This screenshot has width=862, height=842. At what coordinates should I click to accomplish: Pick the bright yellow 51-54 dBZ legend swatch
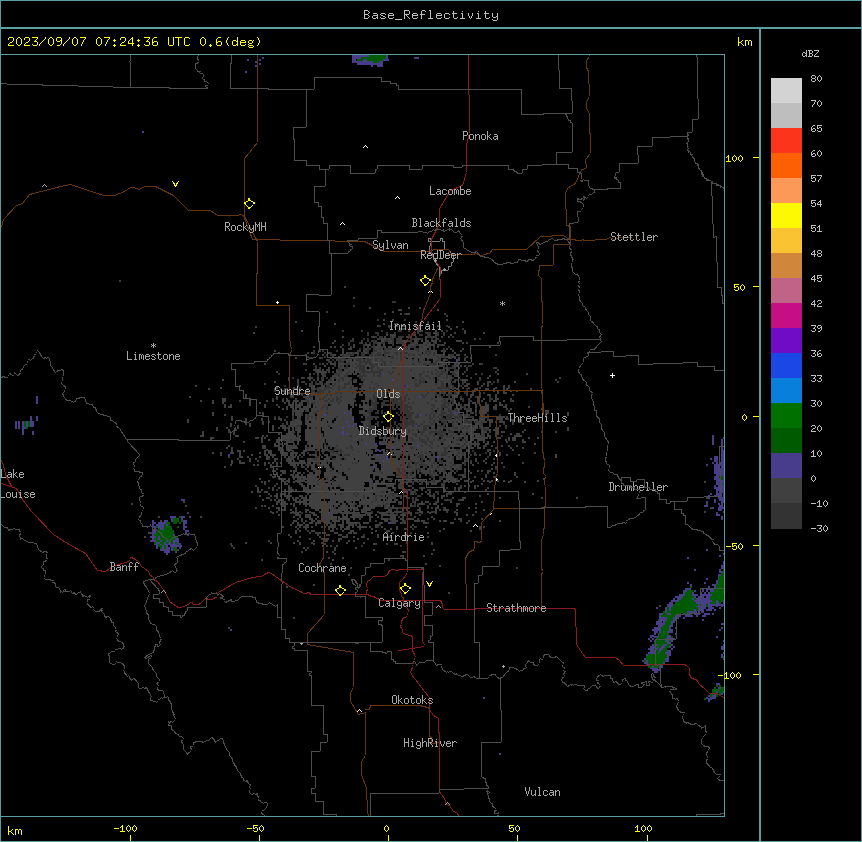[x=786, y=215]
